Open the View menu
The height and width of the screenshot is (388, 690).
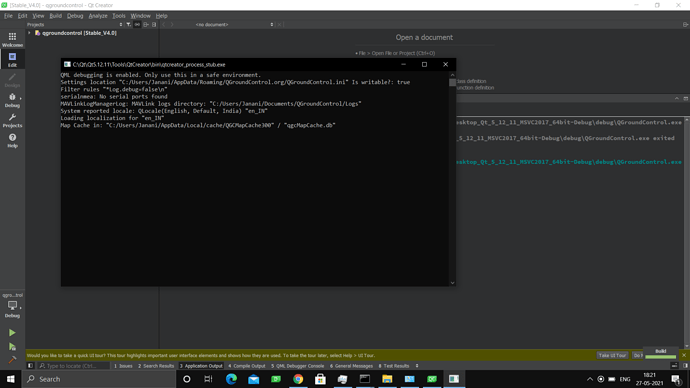(x=38, y=16)
